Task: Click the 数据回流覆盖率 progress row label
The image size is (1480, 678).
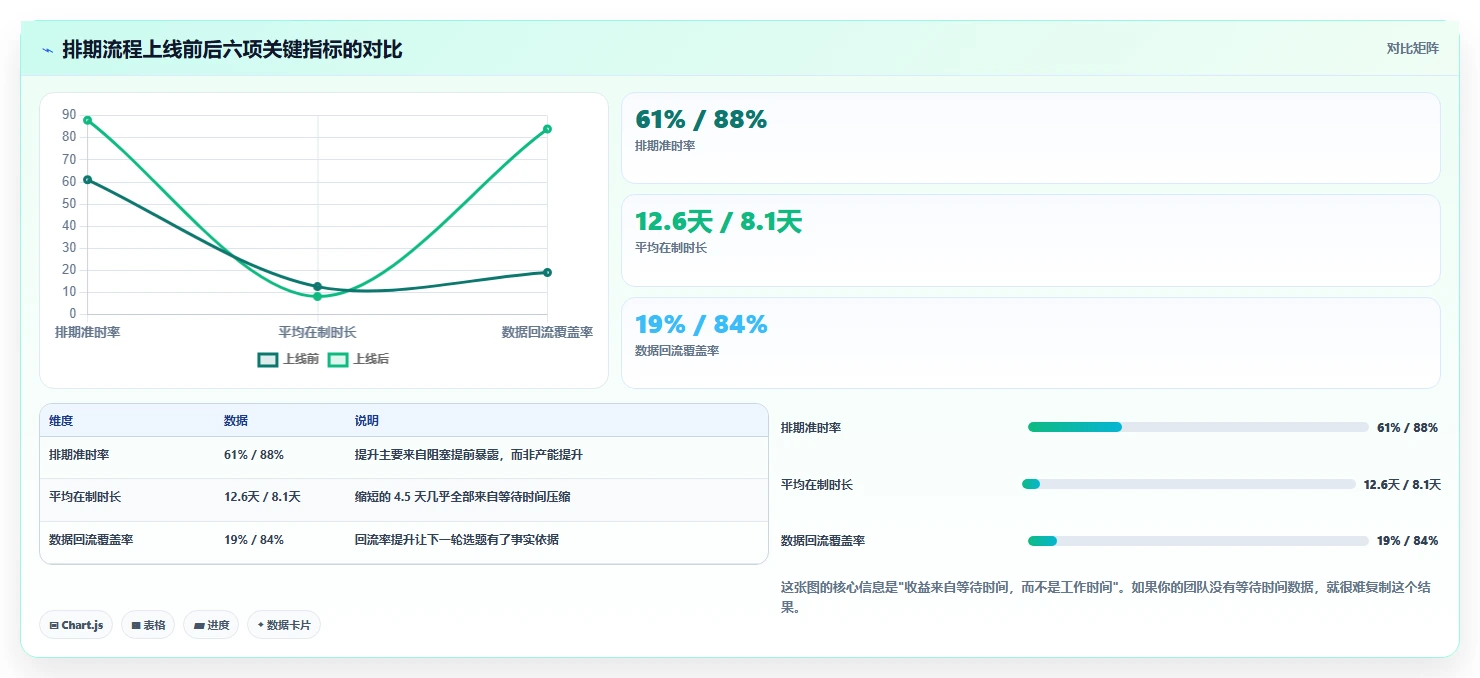Action: click(x=823, y=541)
